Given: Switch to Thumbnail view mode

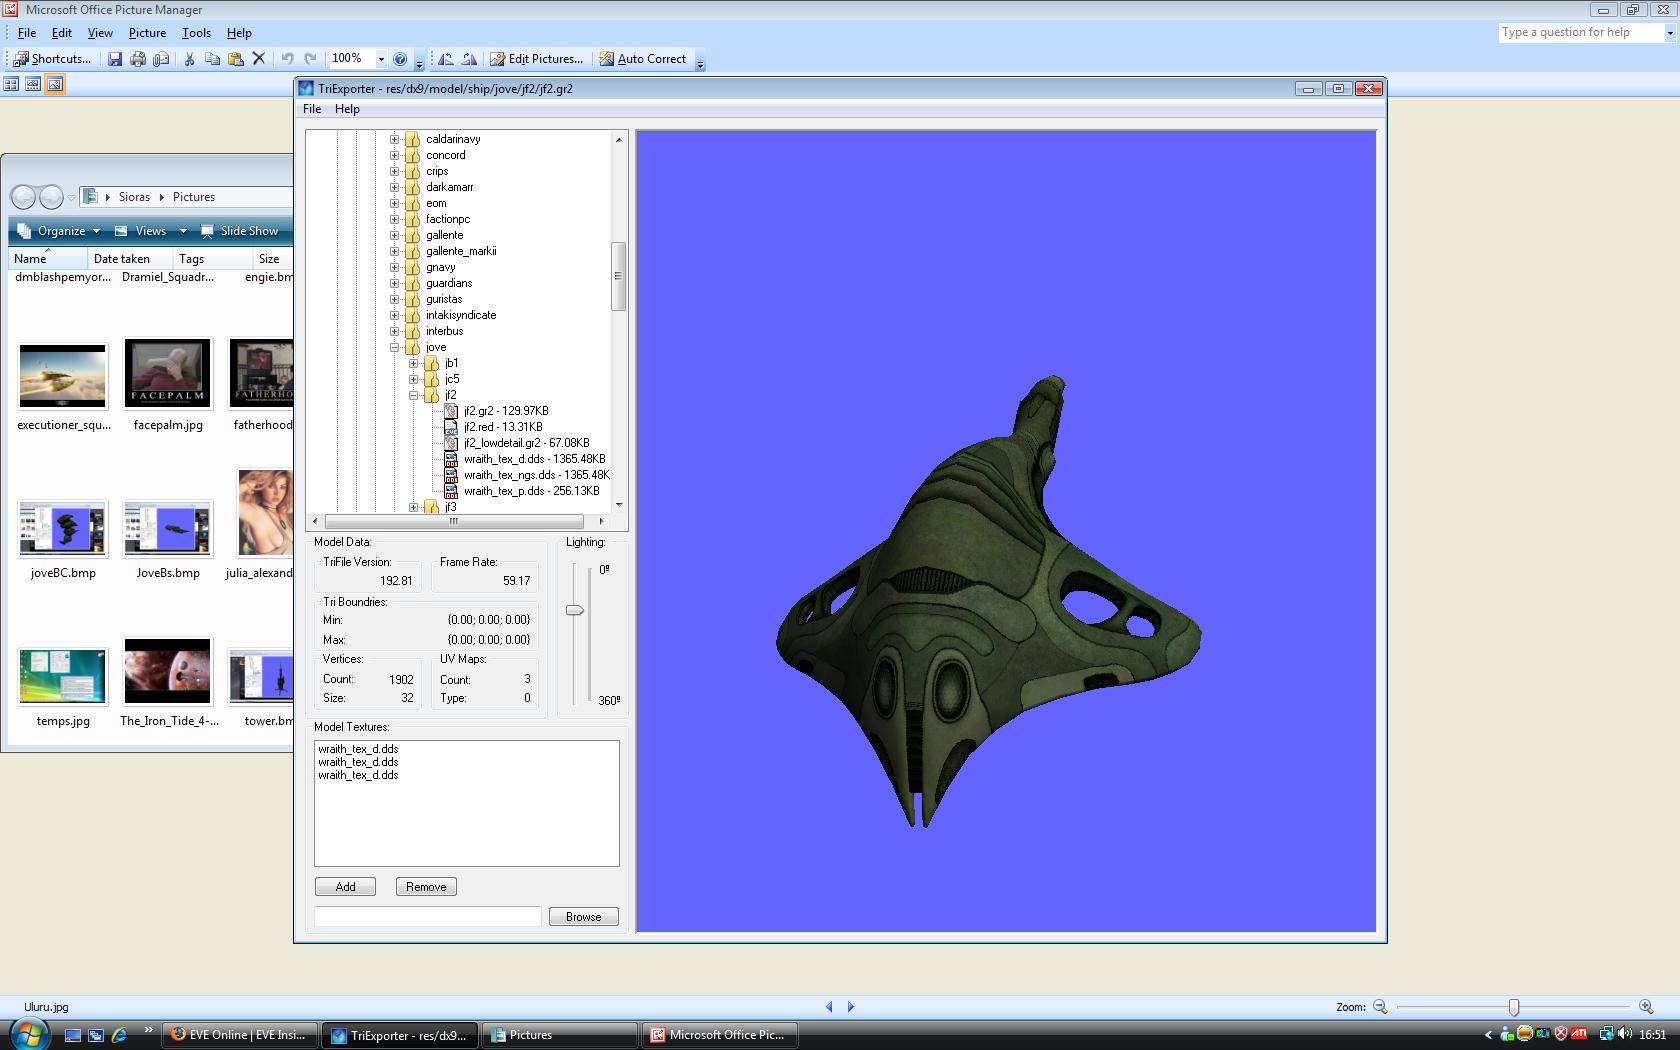Looking at the screenshot, I should coord(11,85).
